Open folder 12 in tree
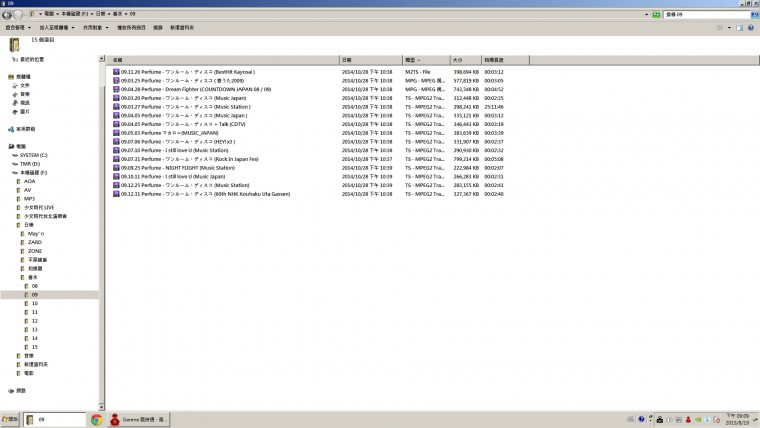Image resolution: width=760 pixels, height=428 pixels. point(34,321)
